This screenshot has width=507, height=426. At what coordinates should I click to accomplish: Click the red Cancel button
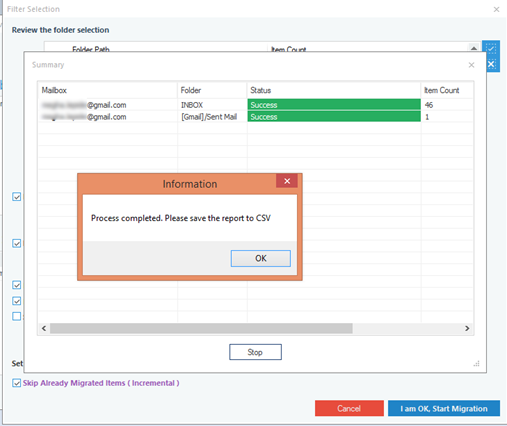(349, 408)
